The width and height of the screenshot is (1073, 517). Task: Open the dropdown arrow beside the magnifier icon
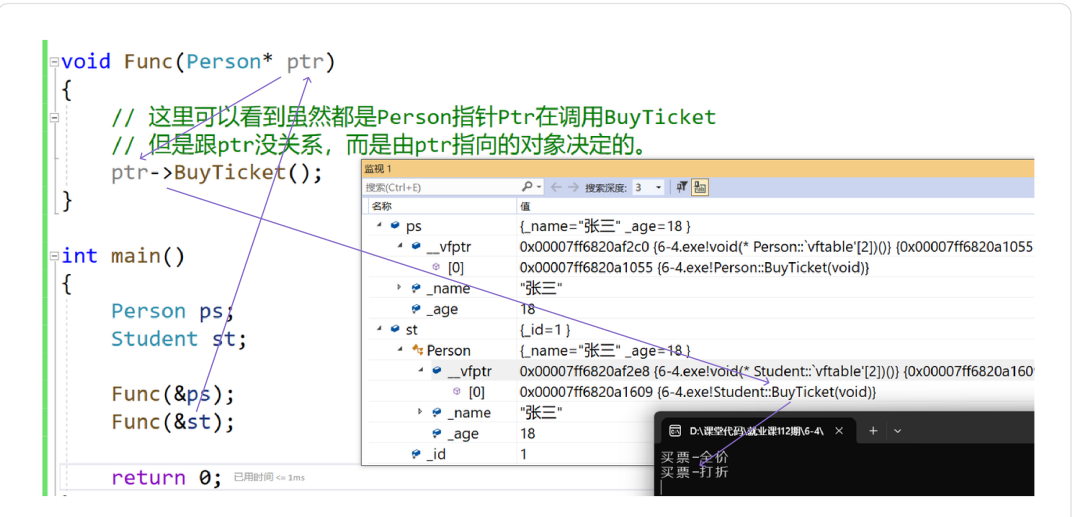[x=539, y=187]
